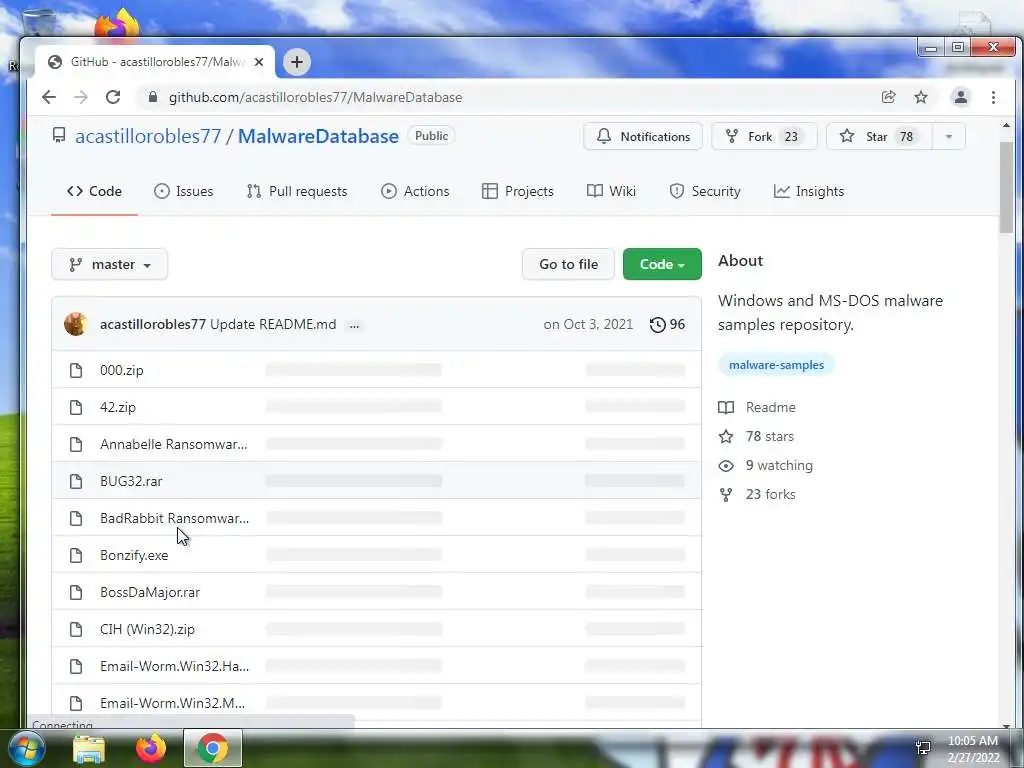This screenshot has height=768, width=1024.
Task: Click the Chrome taskbar button
Action: pyautogui.click(x=213, y=748)
